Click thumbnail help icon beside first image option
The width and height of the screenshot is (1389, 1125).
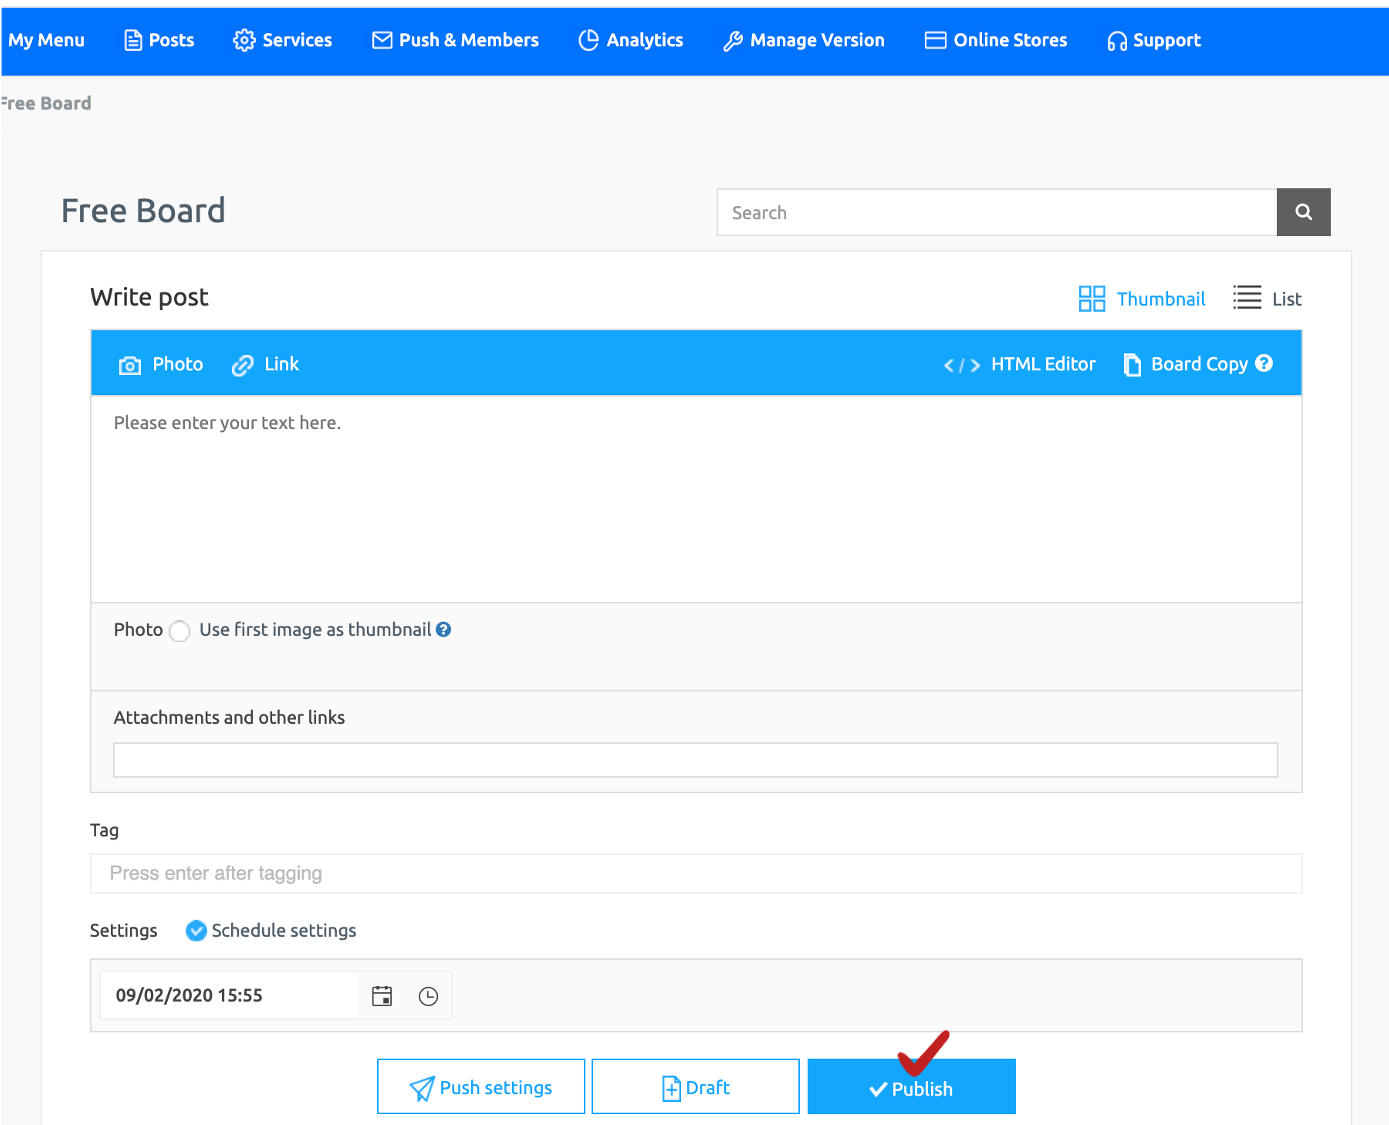click(x=444, y=630)
